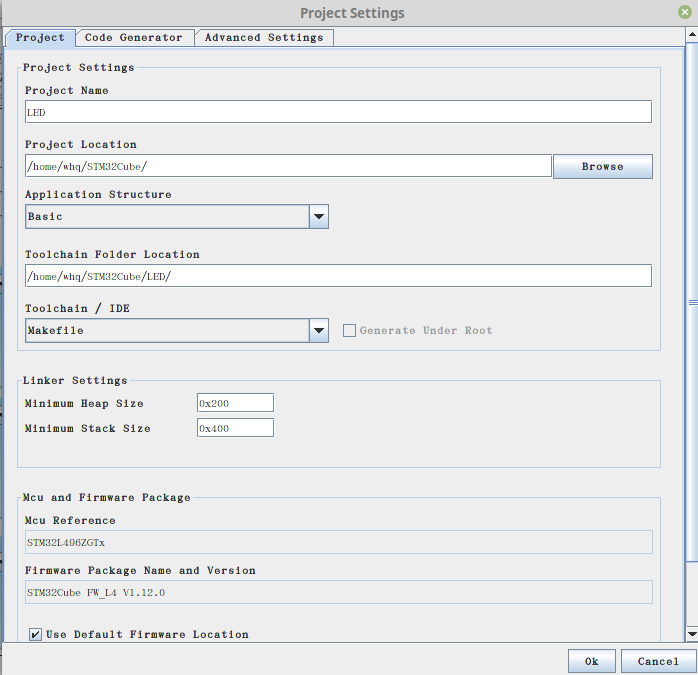Click scrollbar down arrow at bottom
The width and height of the screenshot is (698, 675).
click(x=691, y=634)
